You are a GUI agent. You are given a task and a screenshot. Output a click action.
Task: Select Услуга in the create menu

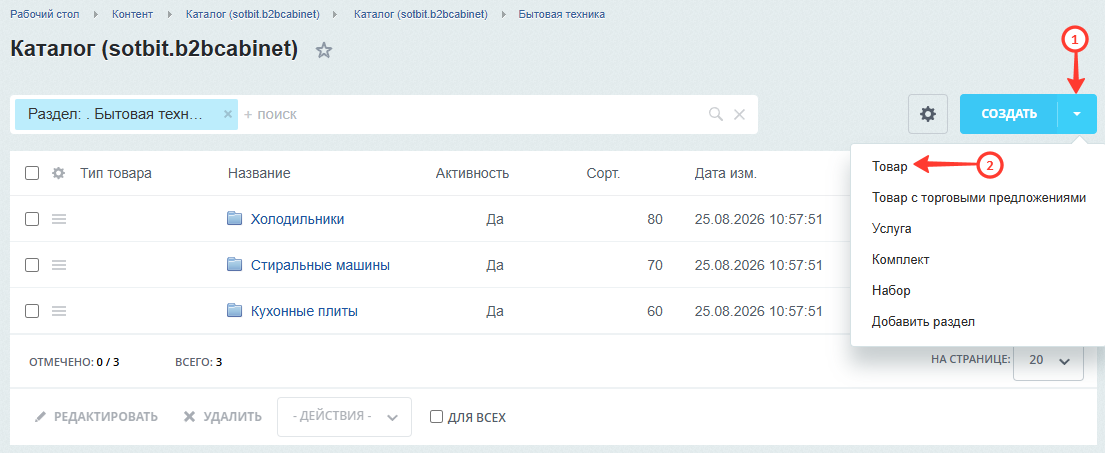pyautogui.click(x=891, y=229)
